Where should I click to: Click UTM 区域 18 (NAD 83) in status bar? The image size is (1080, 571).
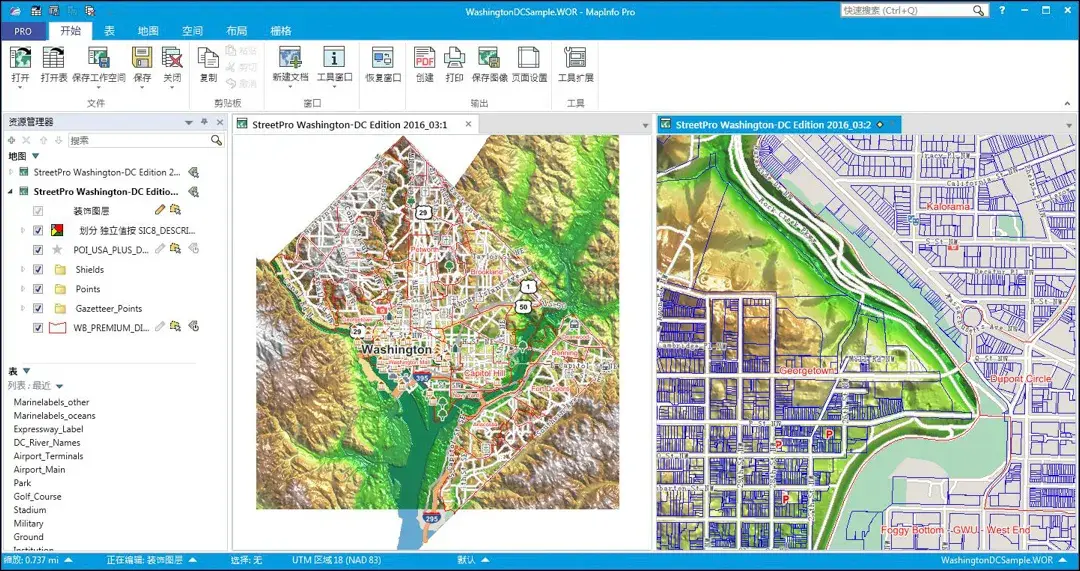[x=336, y=561]
